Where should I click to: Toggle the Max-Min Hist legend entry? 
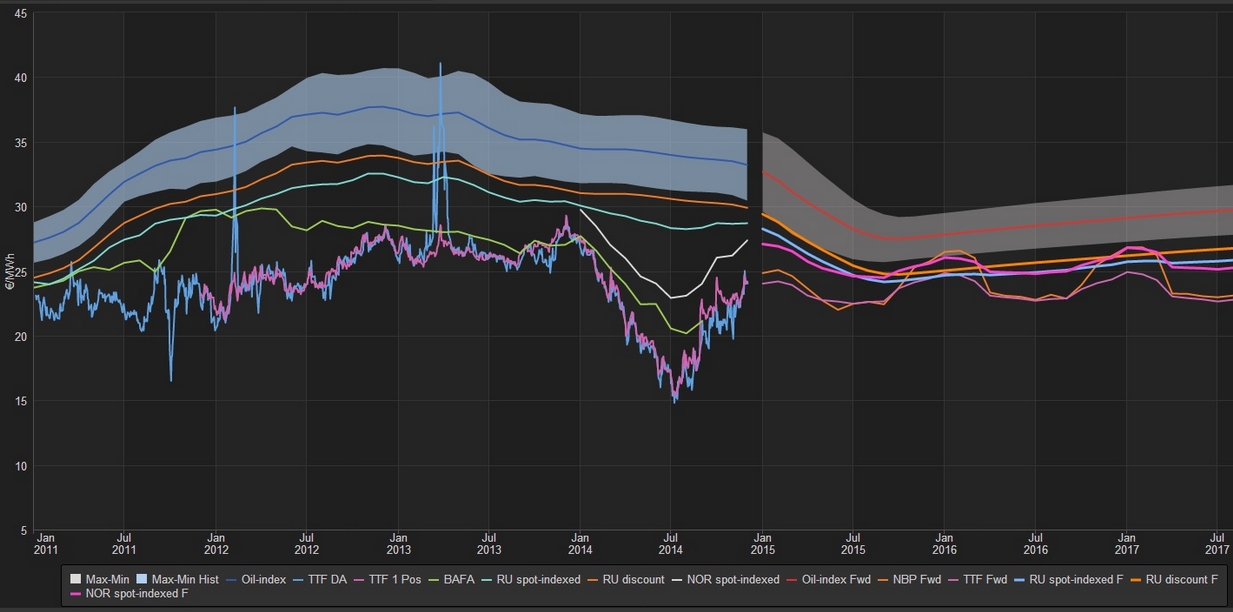(x=185, y=579)
